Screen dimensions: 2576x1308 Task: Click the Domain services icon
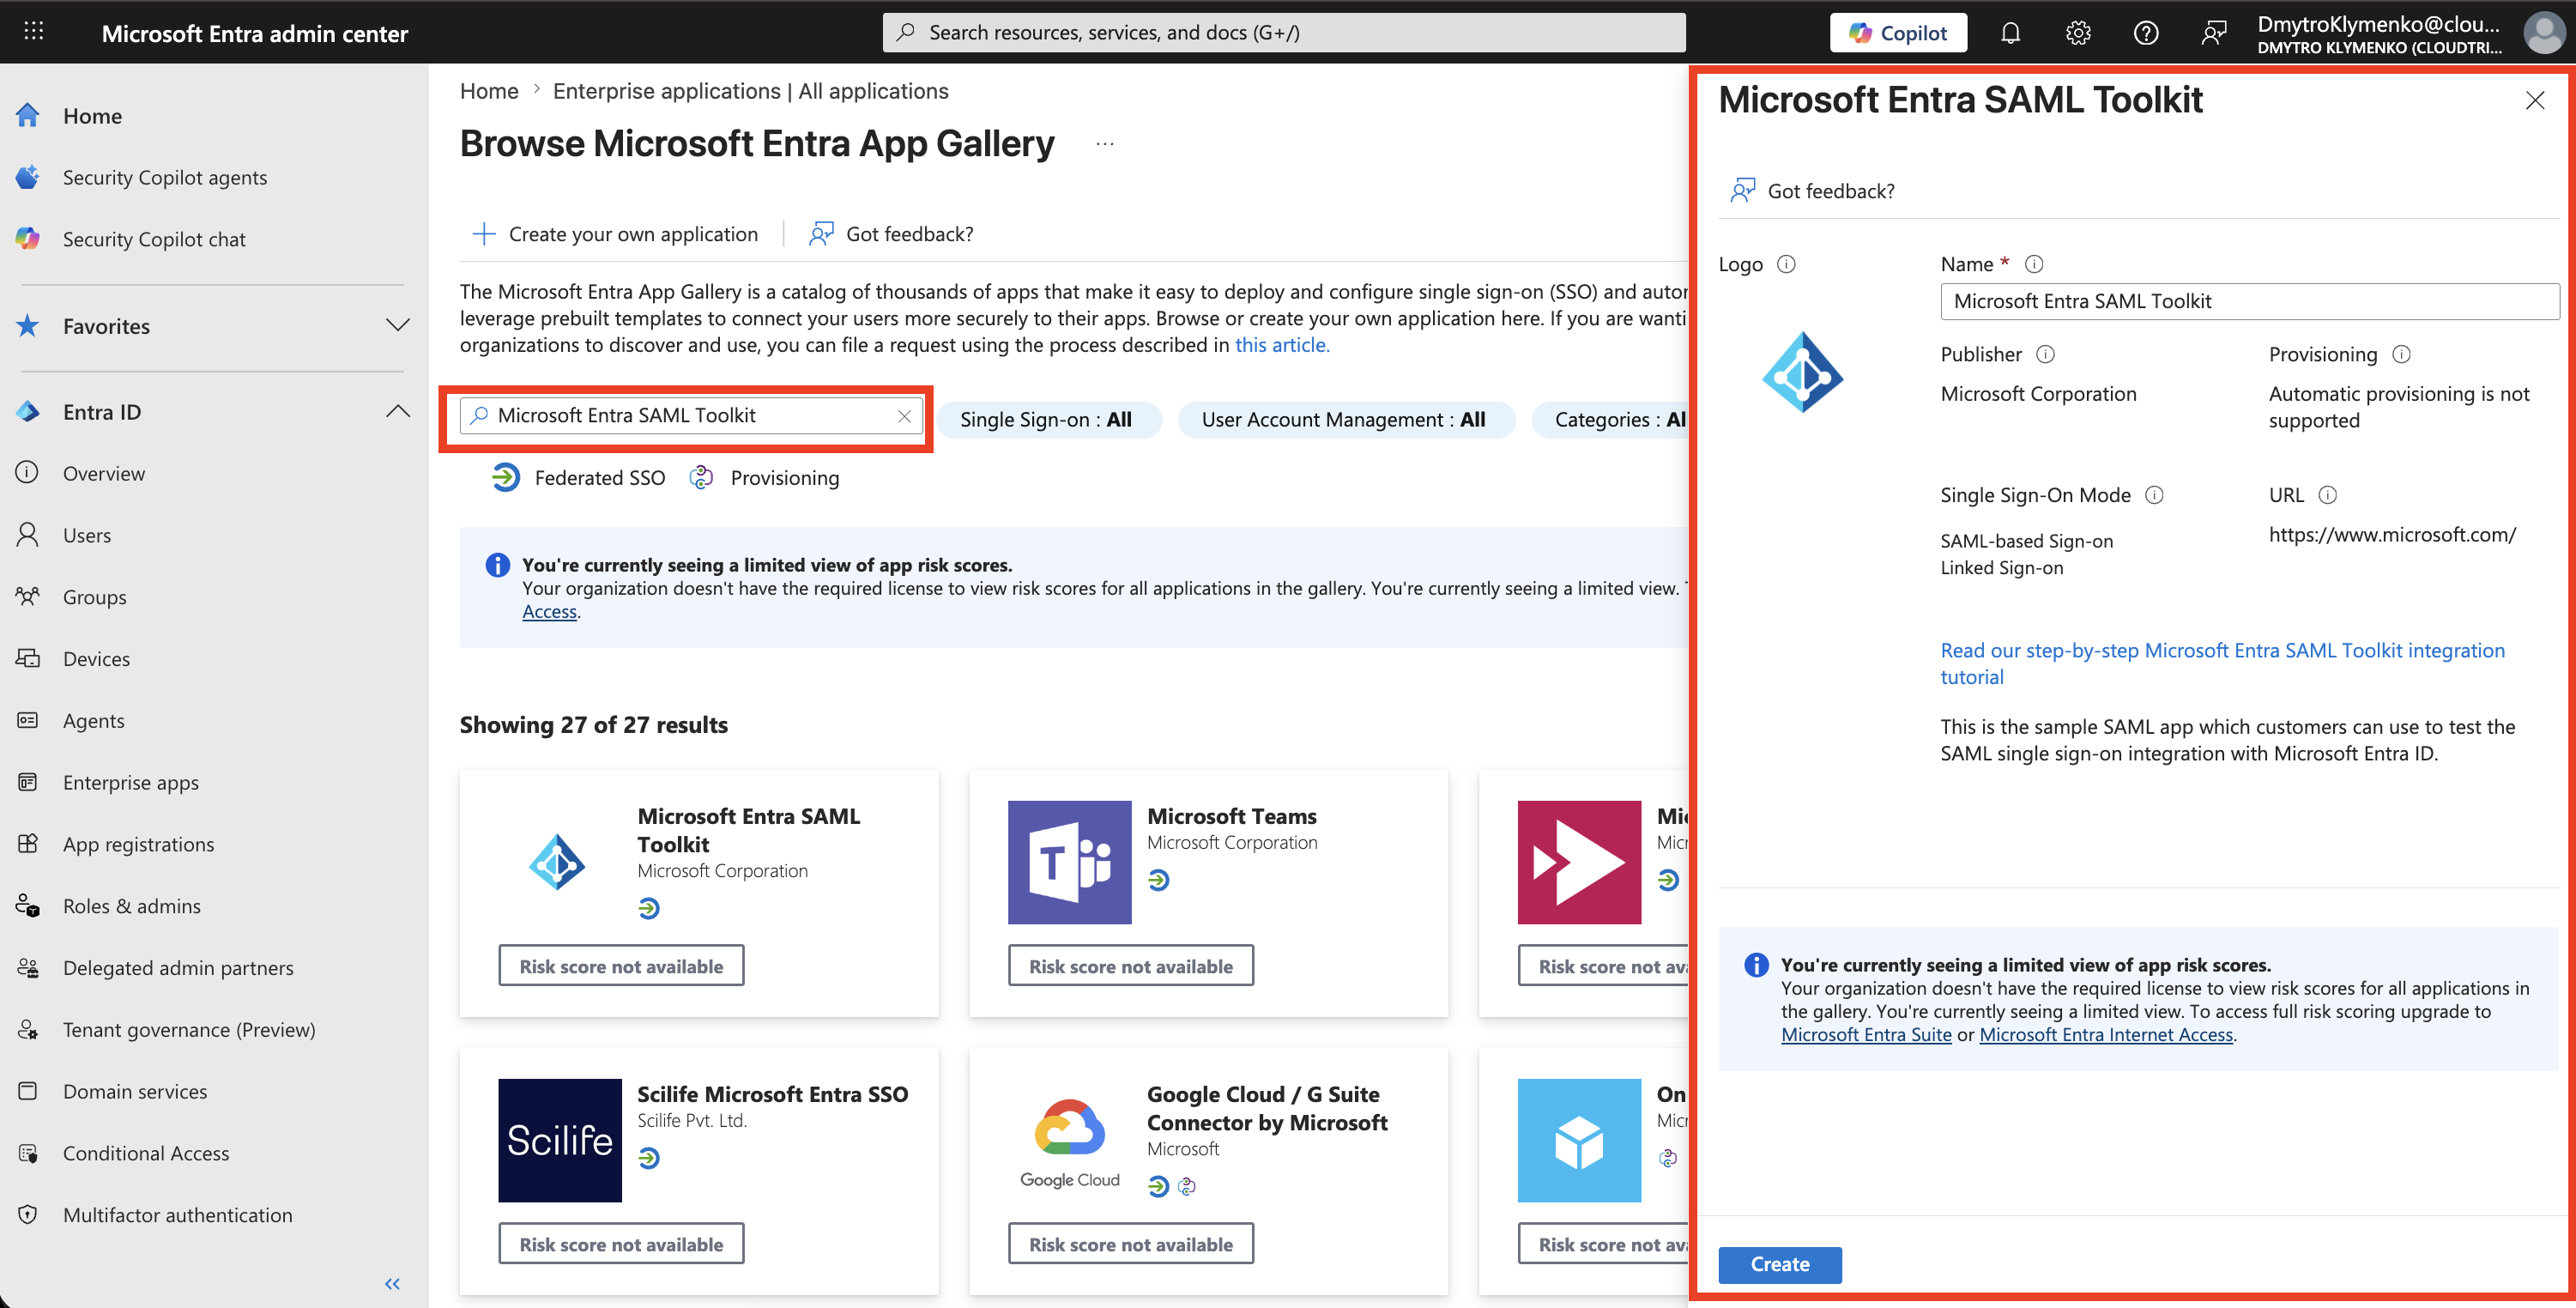tap(28, 1092)
